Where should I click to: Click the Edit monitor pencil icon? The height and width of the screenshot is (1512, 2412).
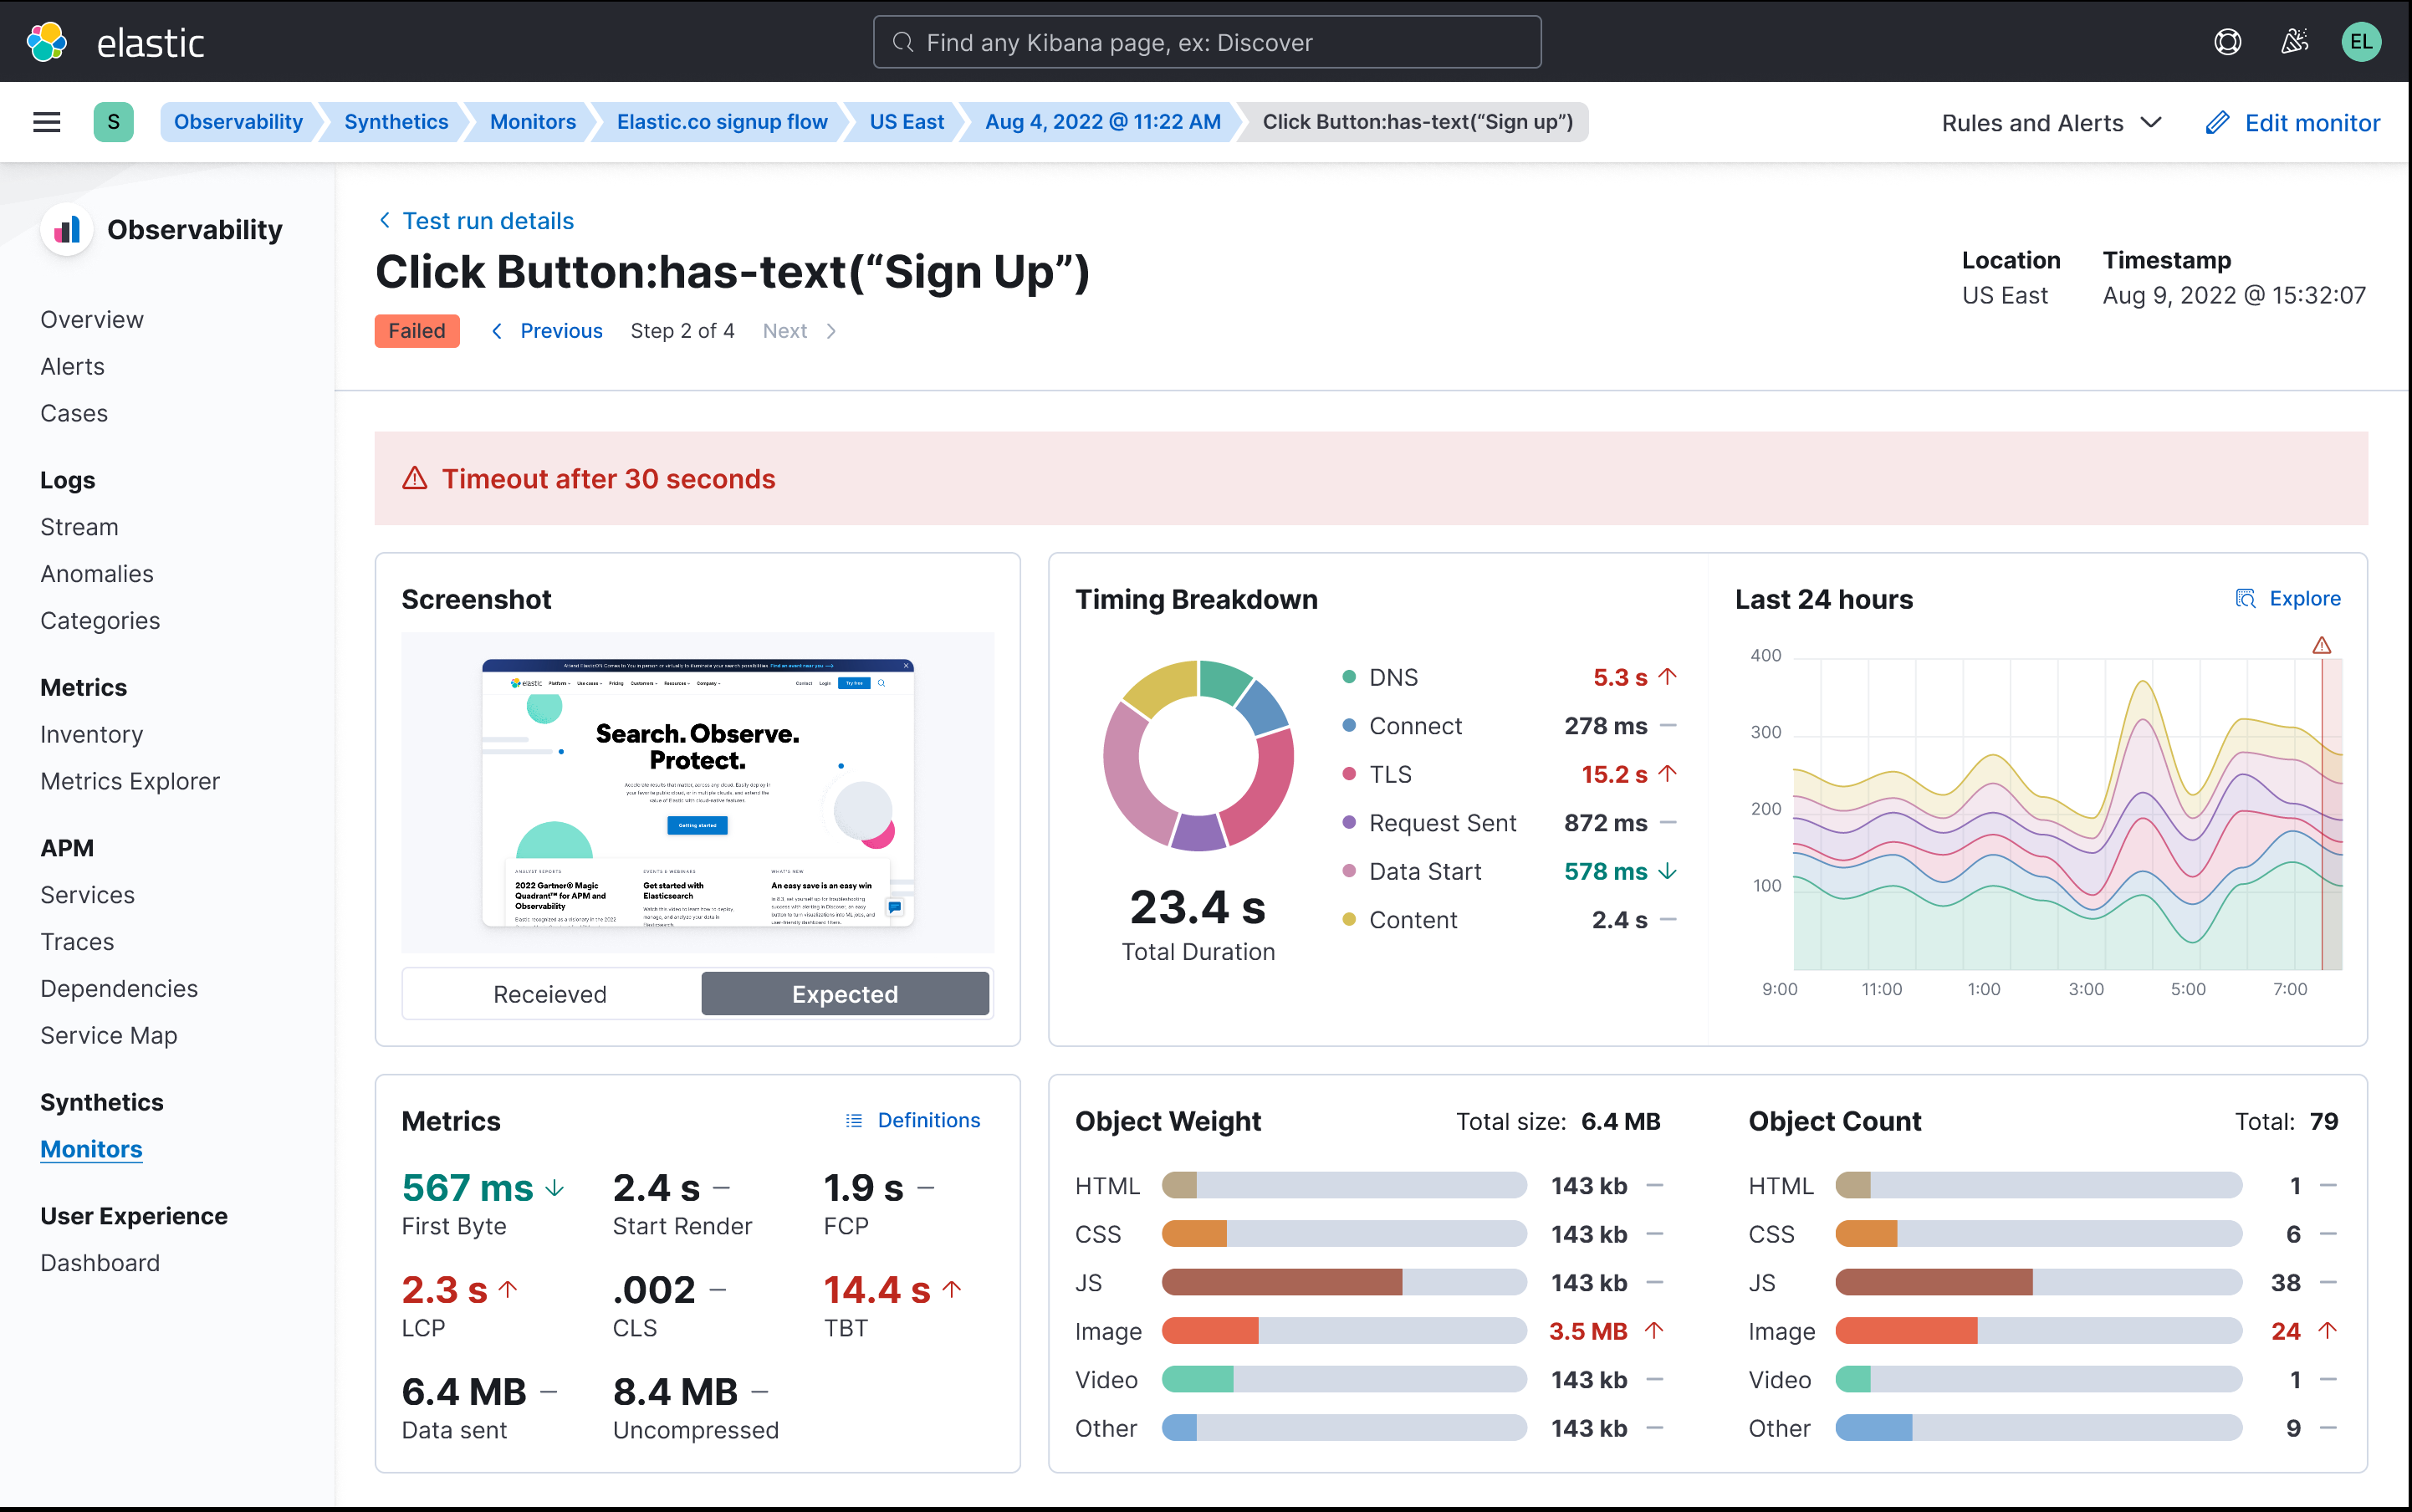pyautogui.click(x=2217, y=122)
